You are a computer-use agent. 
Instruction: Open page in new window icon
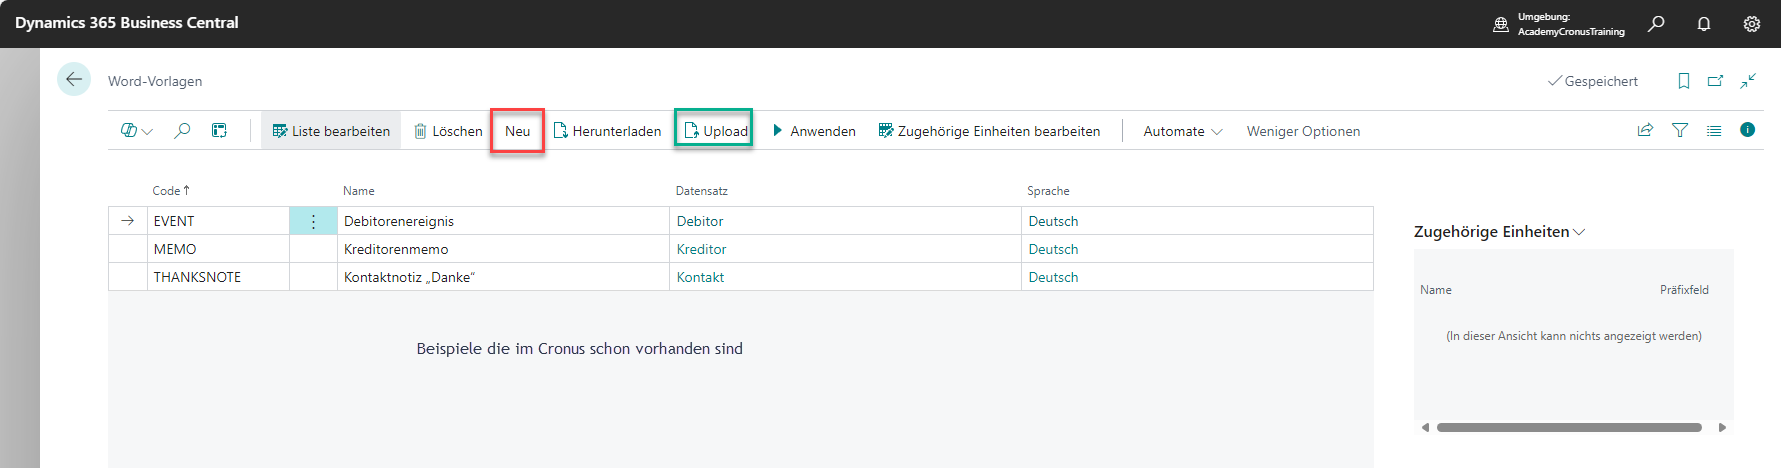tap(1715, 81)
